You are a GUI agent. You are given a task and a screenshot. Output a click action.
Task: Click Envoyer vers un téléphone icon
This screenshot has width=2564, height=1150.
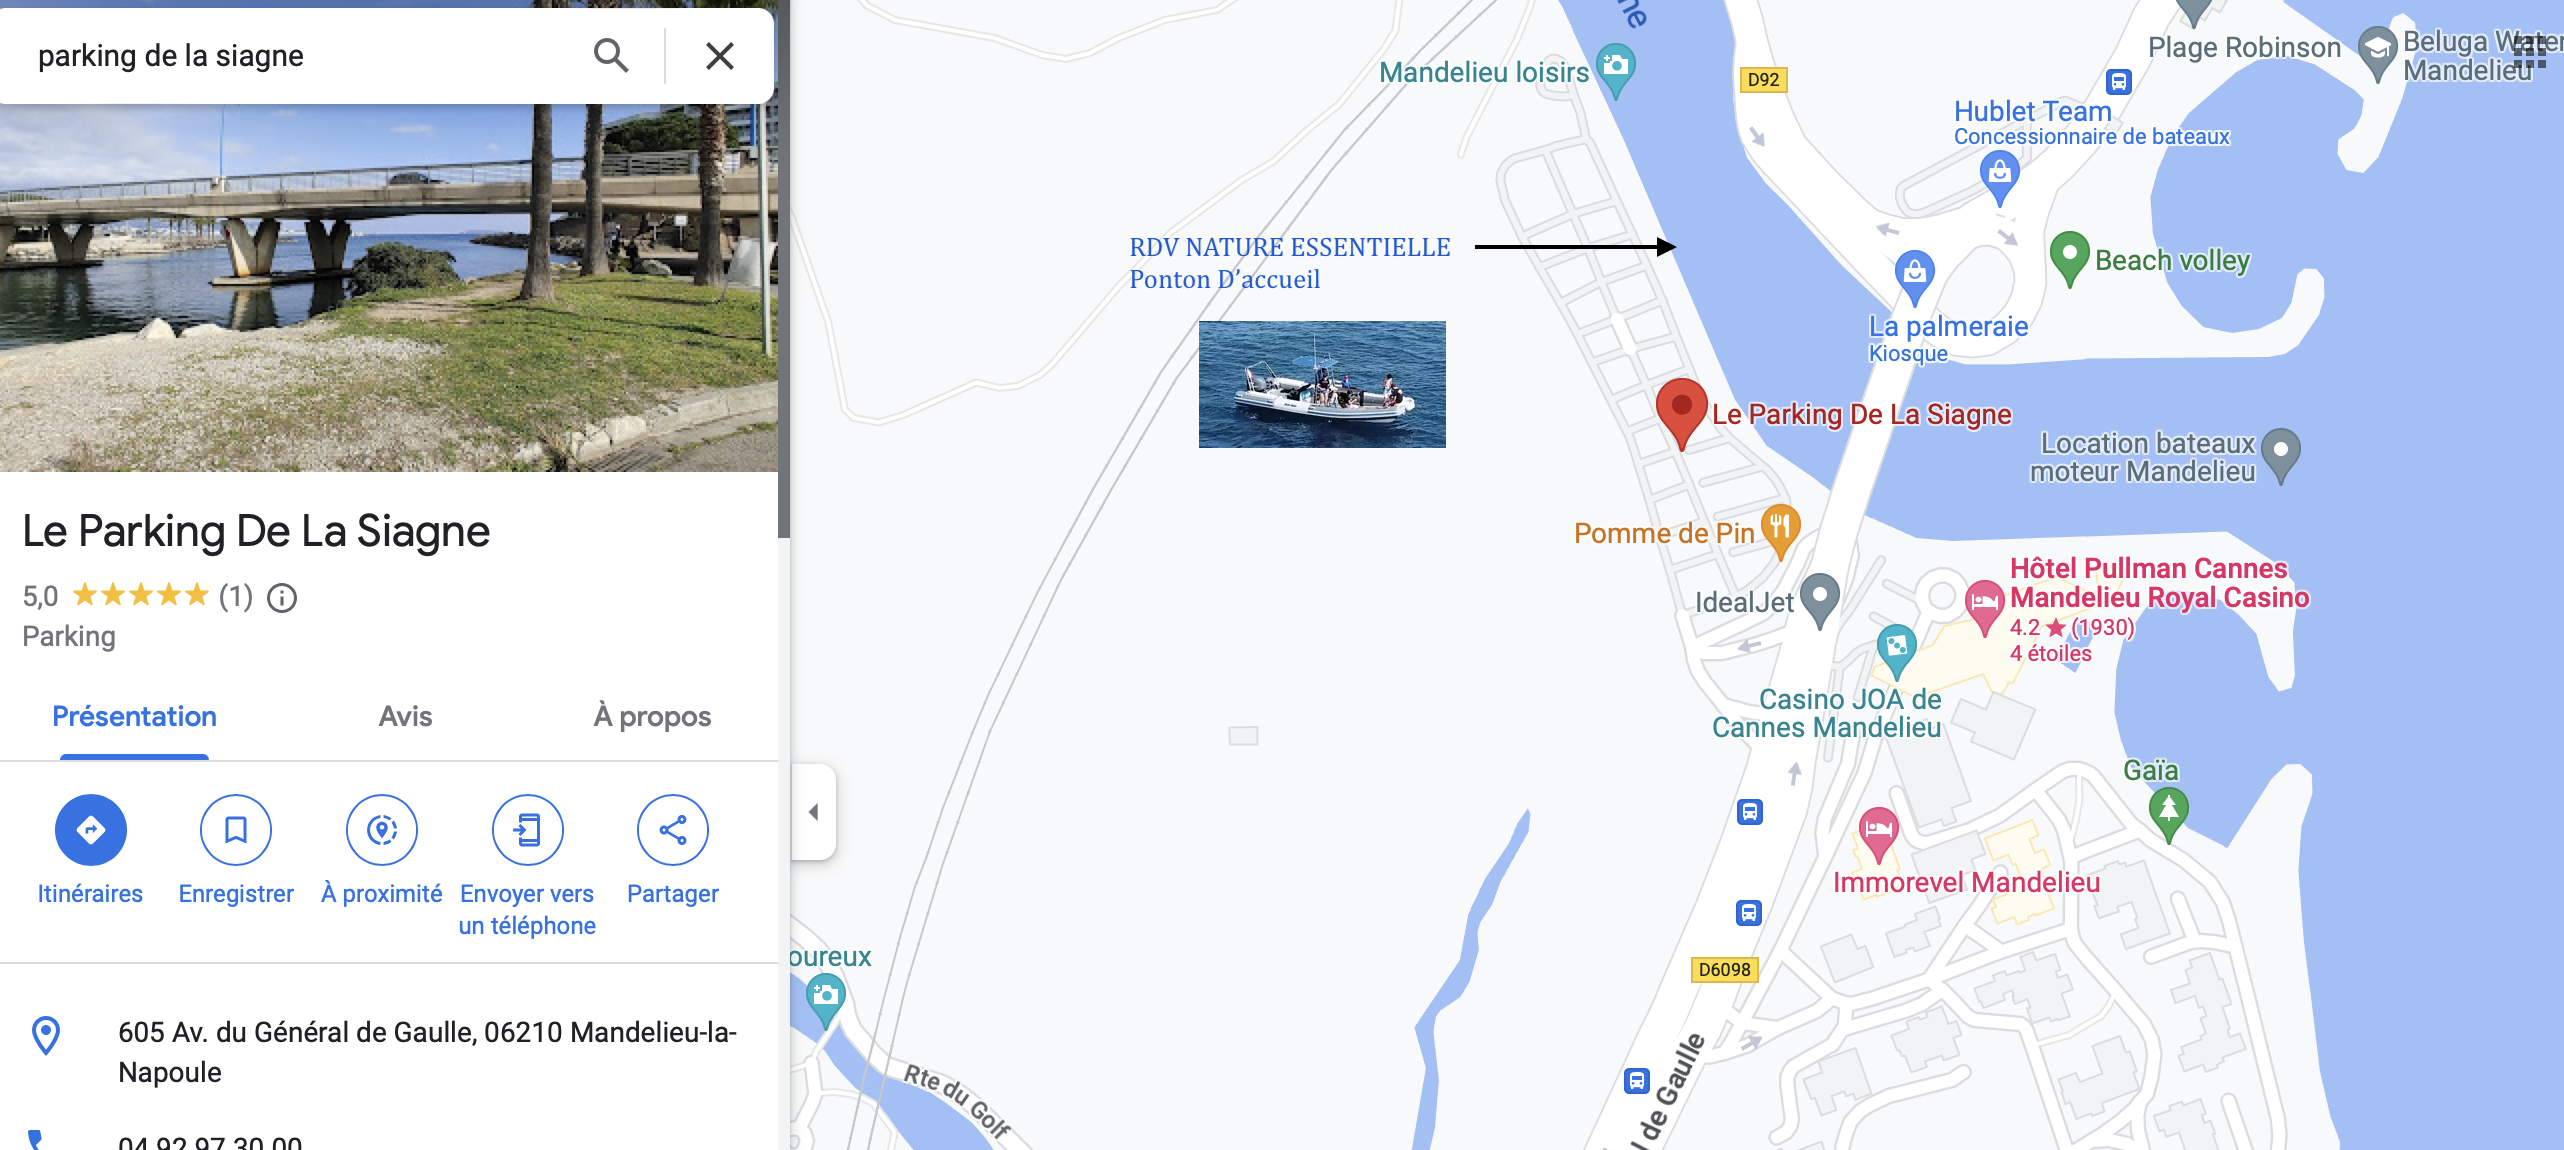coord(527,830)
